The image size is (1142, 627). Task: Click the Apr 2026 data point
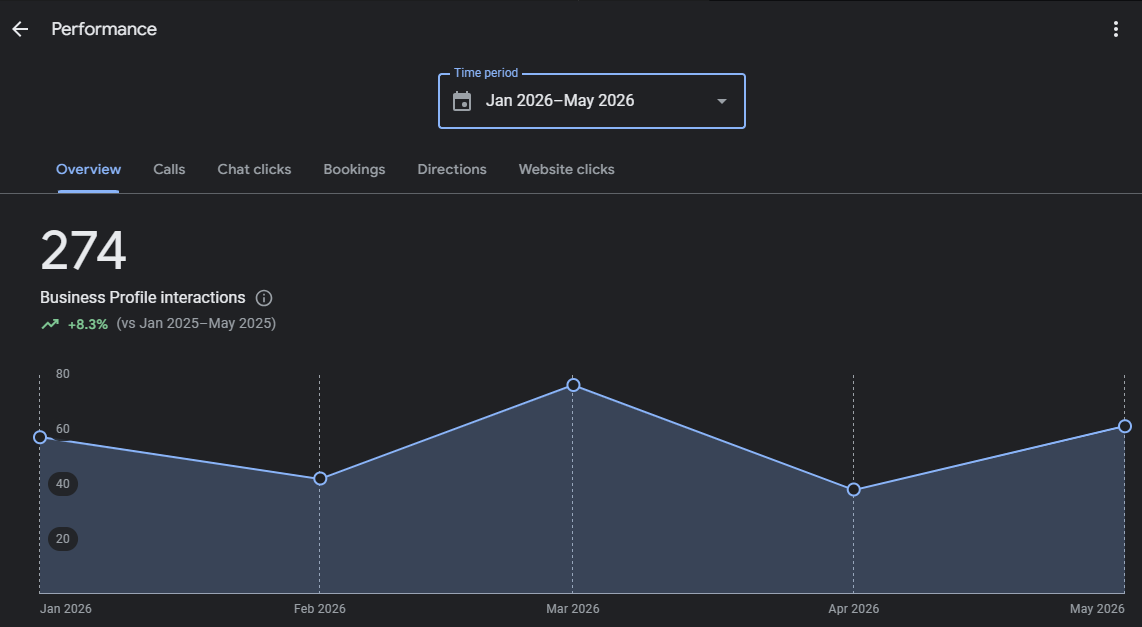click(854, 489)
